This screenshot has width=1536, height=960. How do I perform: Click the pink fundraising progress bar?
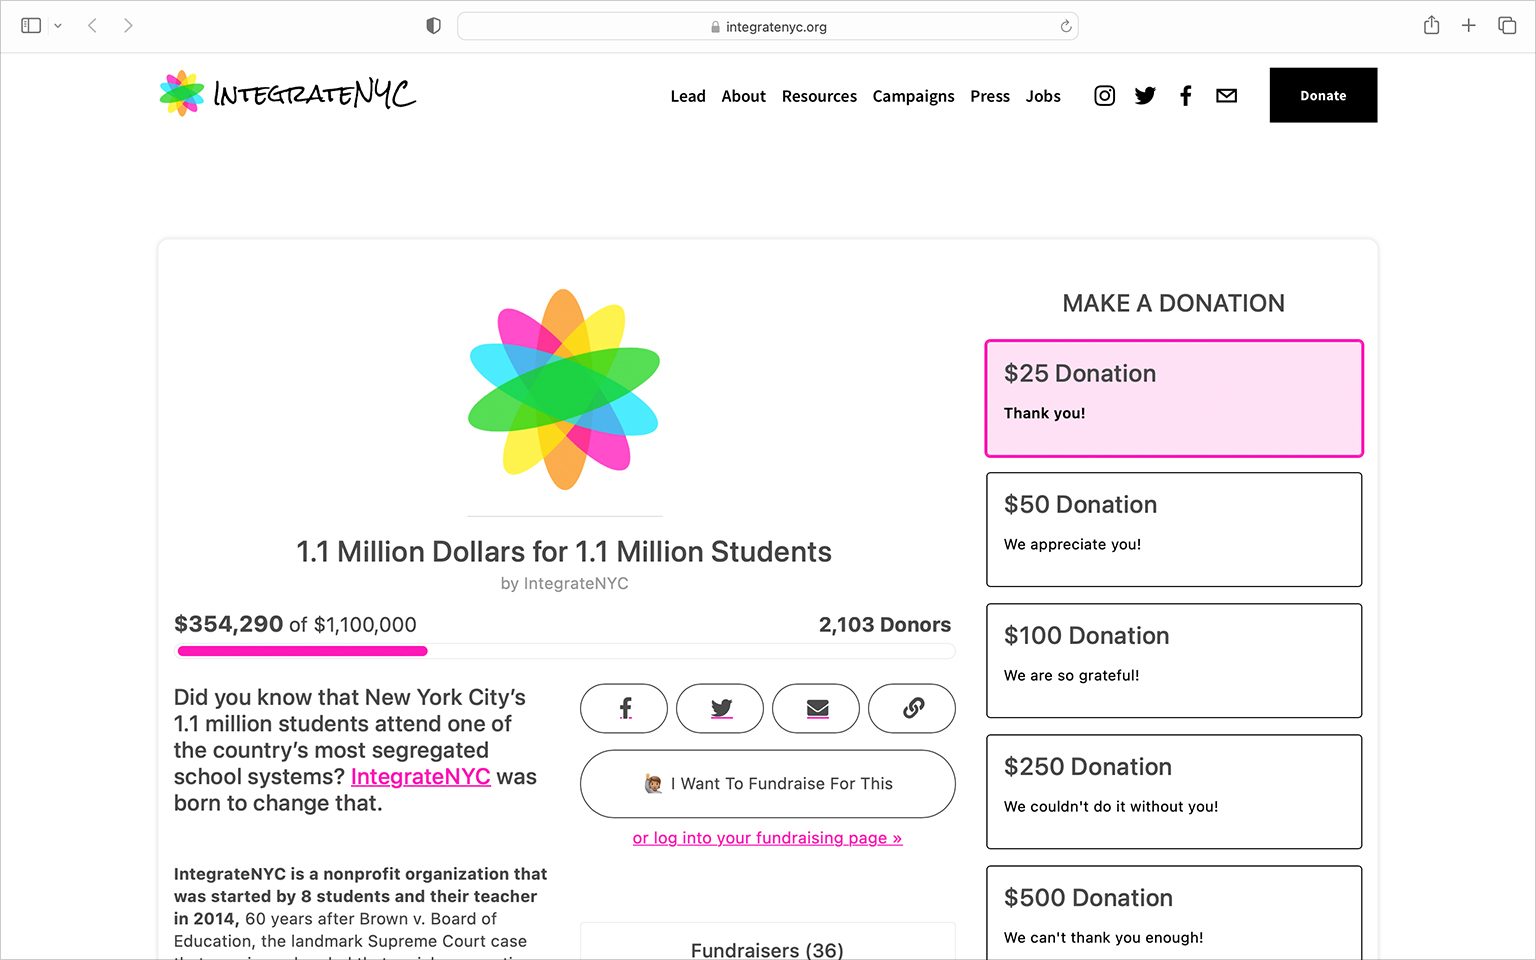click(302, 651)
